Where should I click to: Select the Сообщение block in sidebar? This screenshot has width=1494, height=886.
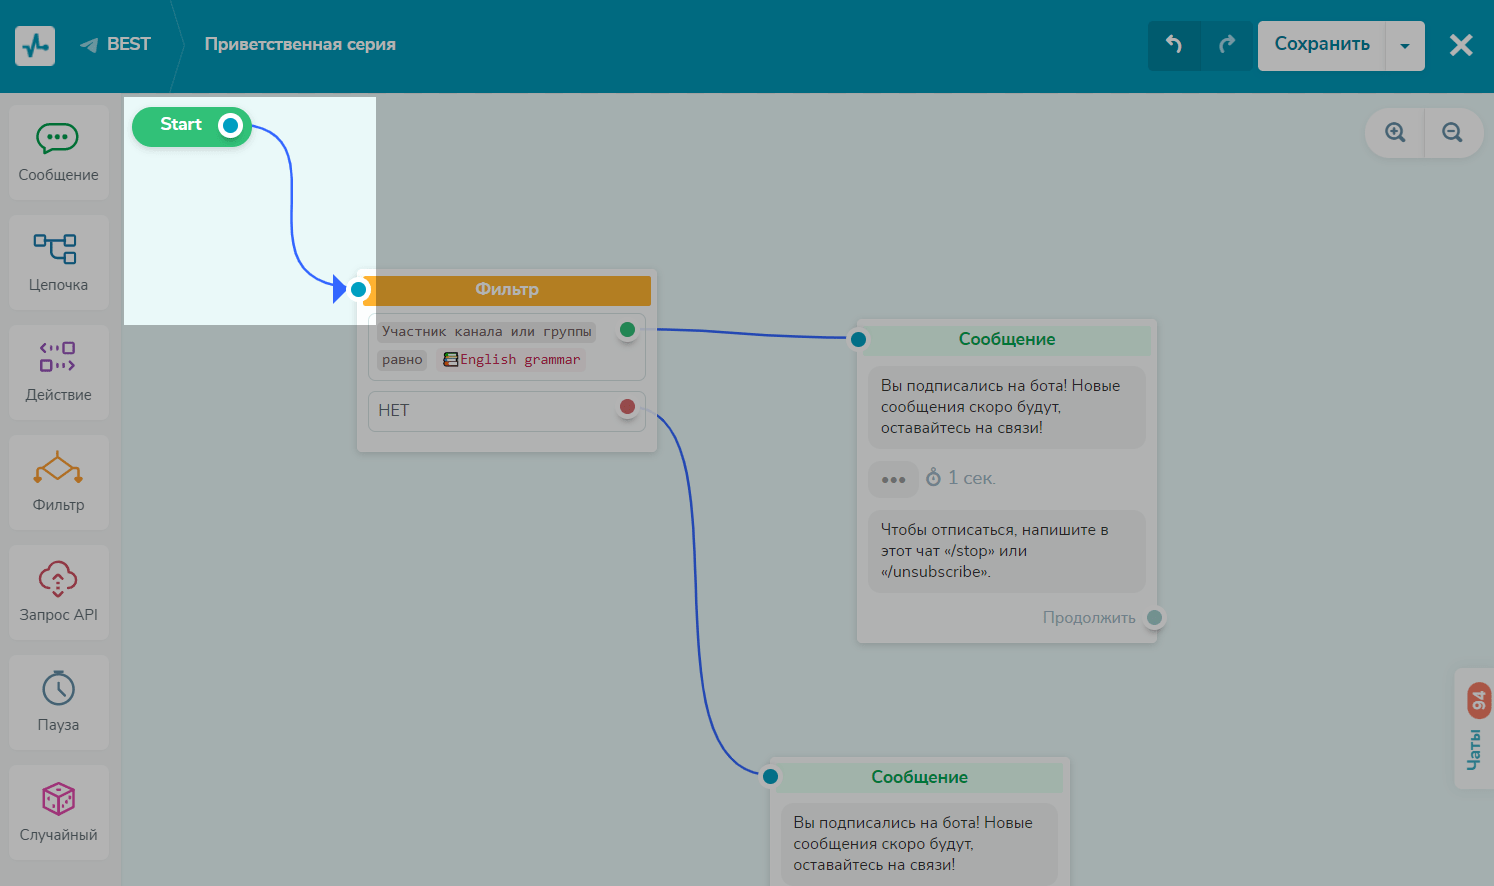(x=58, y=152)
